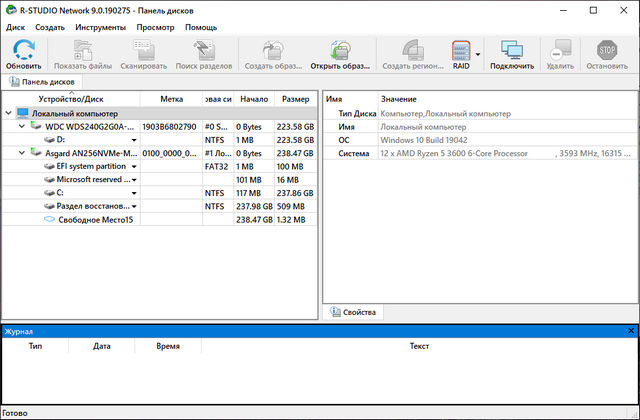This screenshot has width=640, height=420.
Task: Collapse the WDC WDS240G2G0A disk node
Action: (22, 127)
